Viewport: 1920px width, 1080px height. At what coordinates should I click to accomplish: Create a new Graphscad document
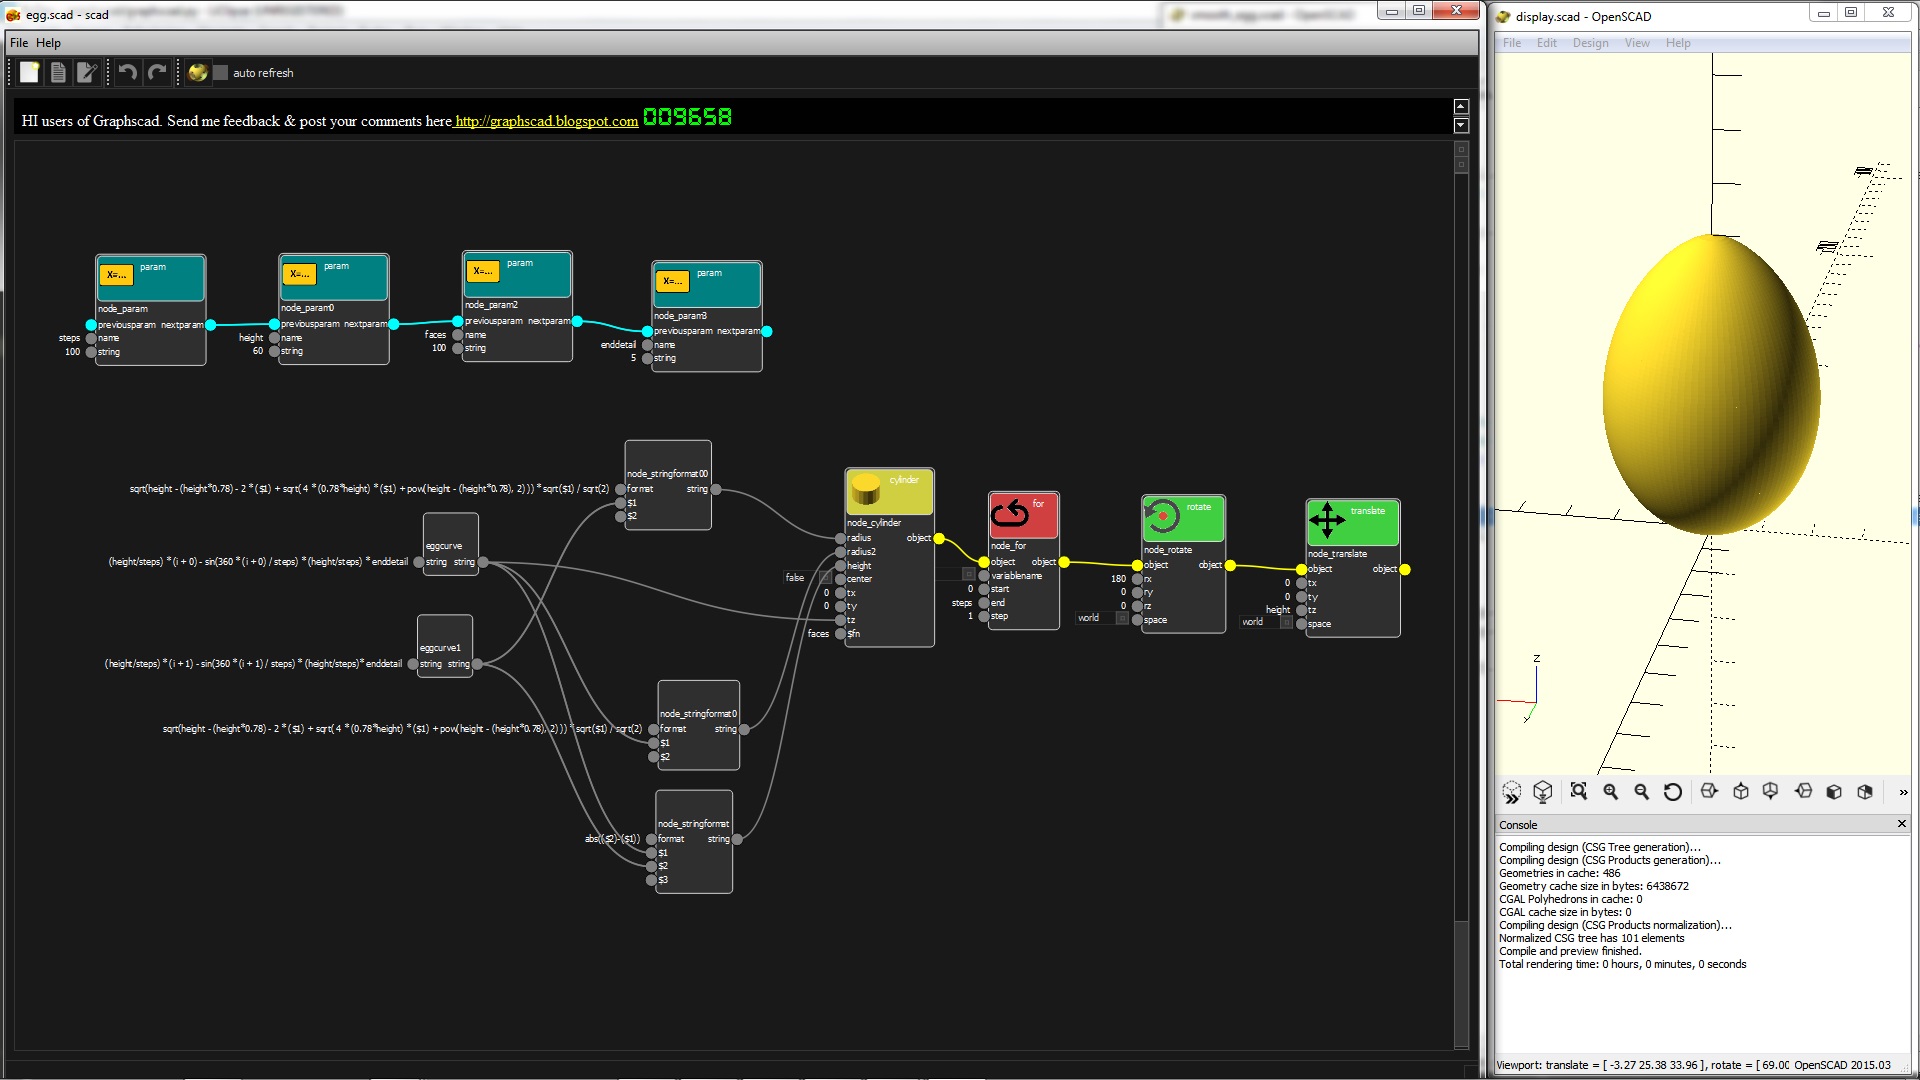[x=29, y=72]
